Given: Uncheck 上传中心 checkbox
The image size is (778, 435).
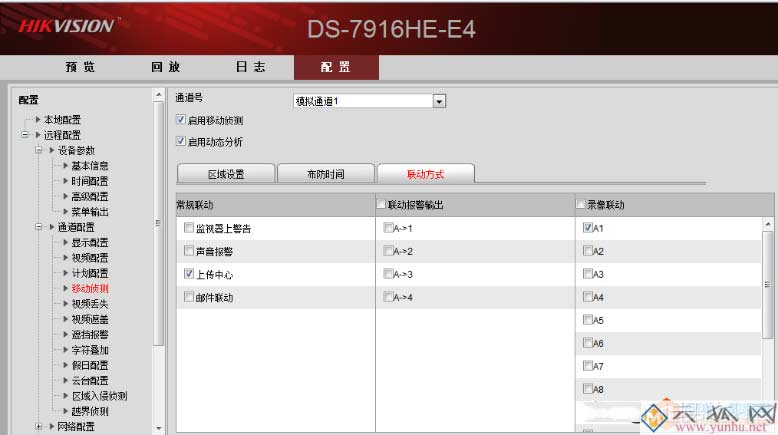Looking at the screenshot, I should click(x=189, y=273).
